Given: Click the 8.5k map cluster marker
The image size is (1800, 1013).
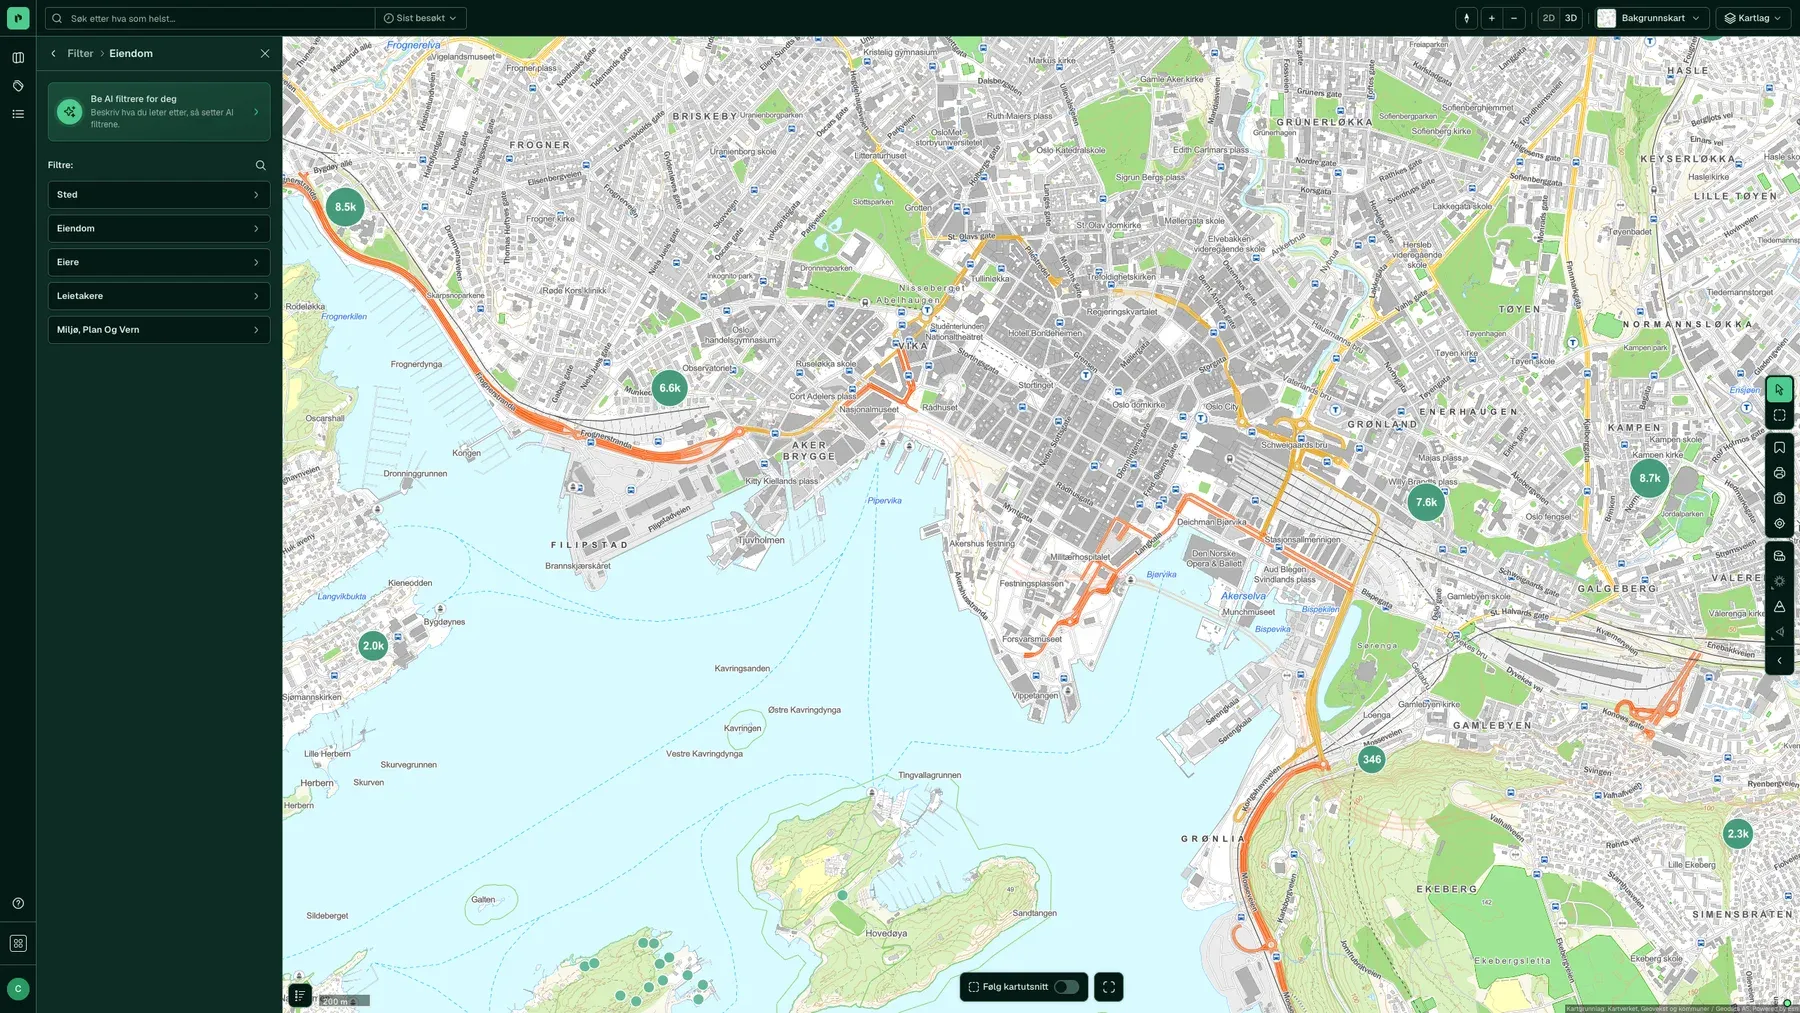Looking at the screenshot, I should 345,207.
